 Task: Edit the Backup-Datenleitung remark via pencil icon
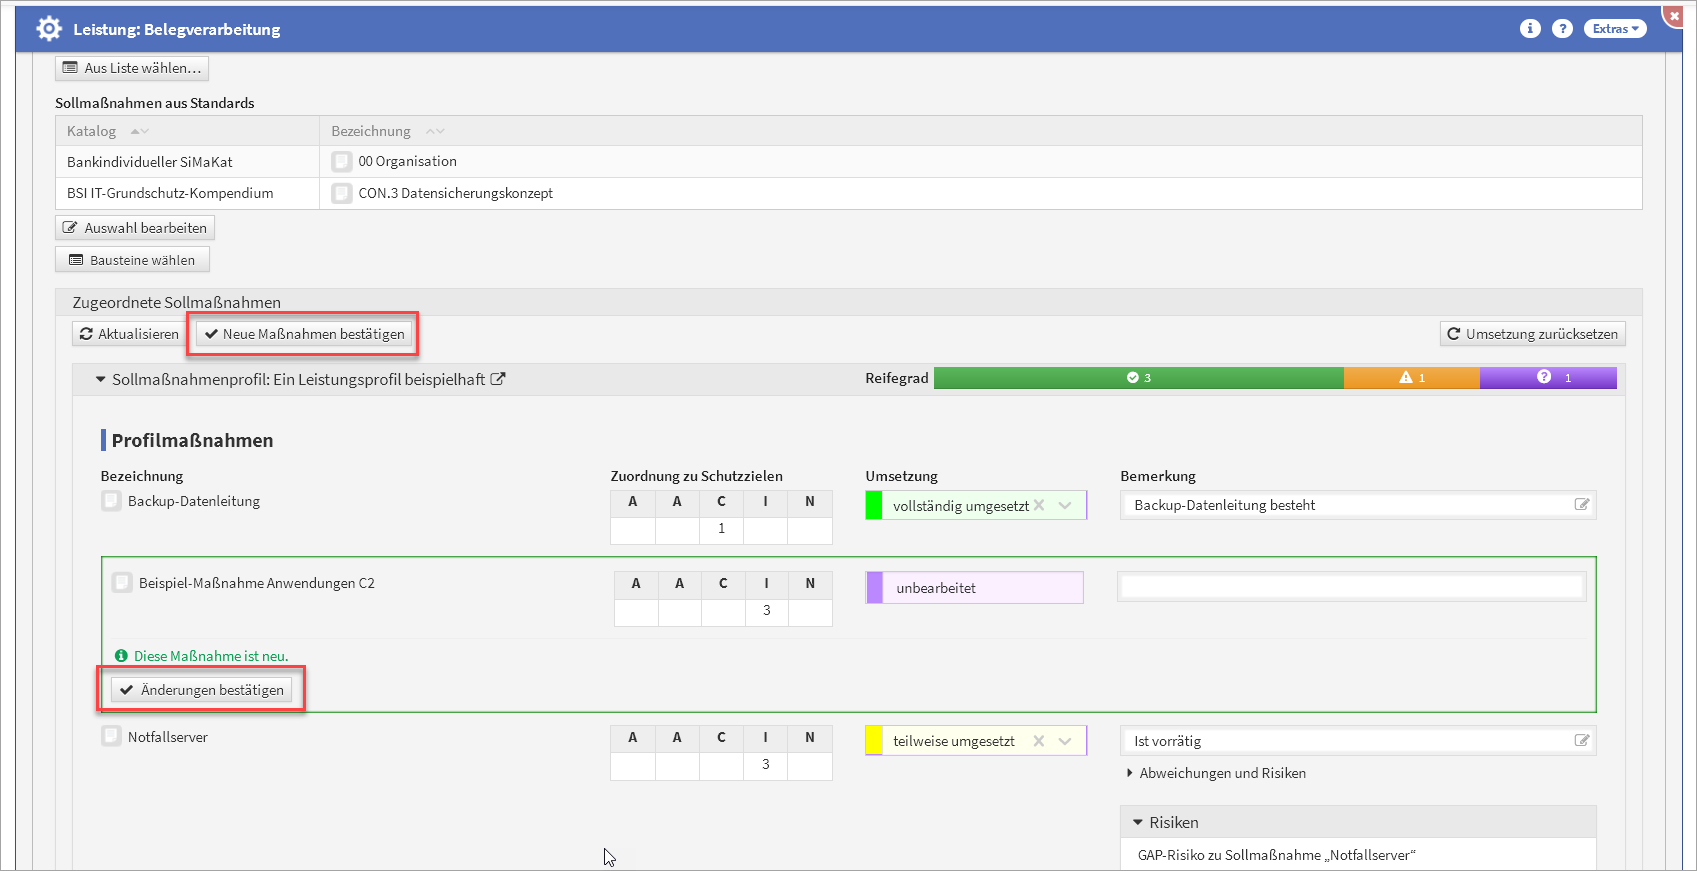point(1581,505)
